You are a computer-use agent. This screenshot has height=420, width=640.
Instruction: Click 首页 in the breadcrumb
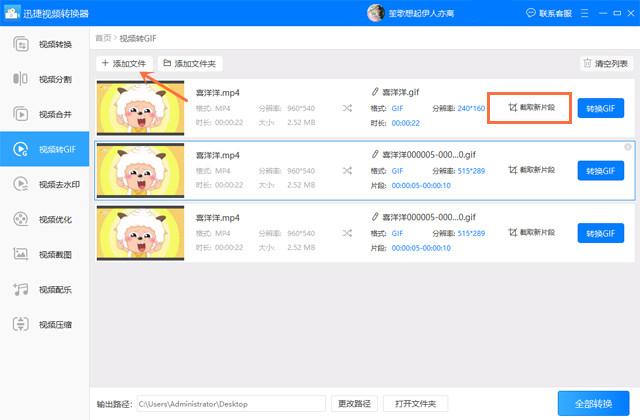pos(103,38)
